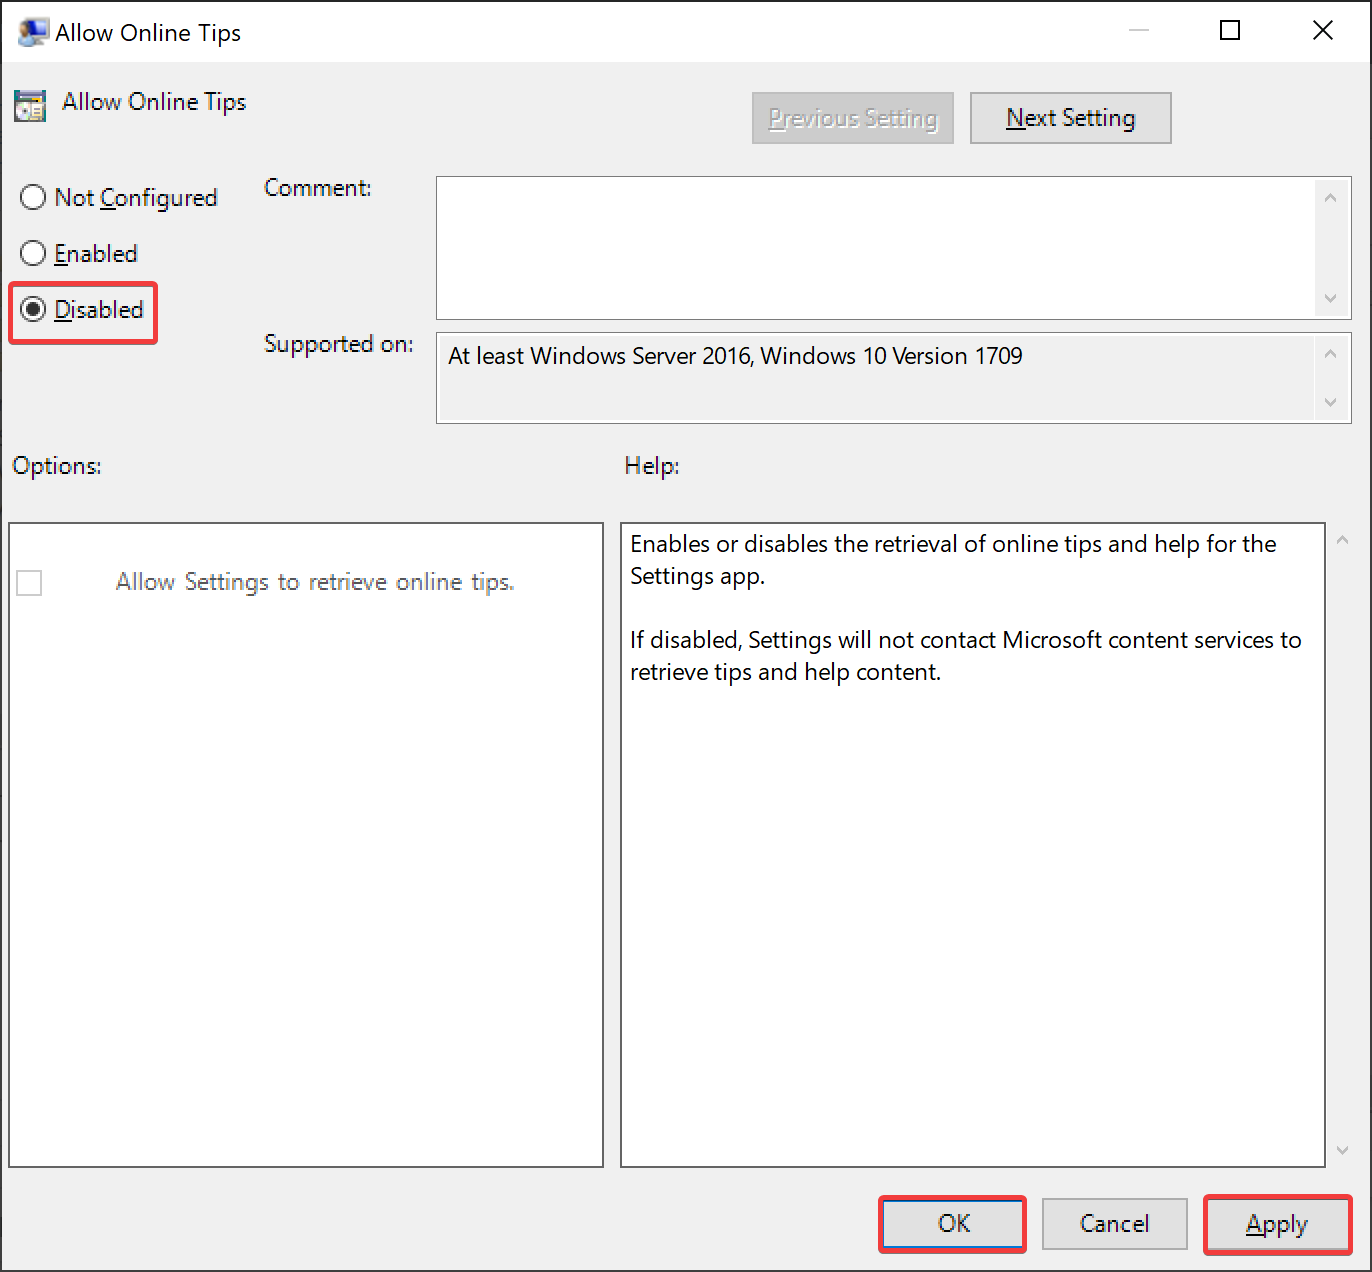Cancel the policy dialog

coord(1114,1223)
